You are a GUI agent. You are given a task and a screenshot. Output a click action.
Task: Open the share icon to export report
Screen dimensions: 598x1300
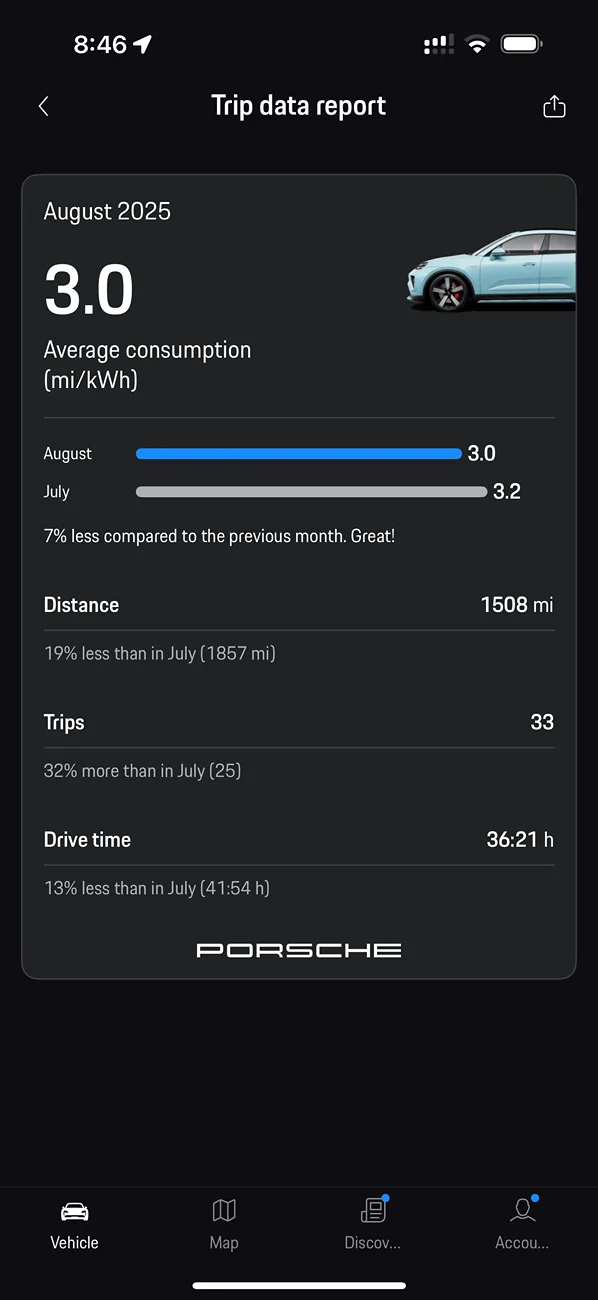pos(554,105)
